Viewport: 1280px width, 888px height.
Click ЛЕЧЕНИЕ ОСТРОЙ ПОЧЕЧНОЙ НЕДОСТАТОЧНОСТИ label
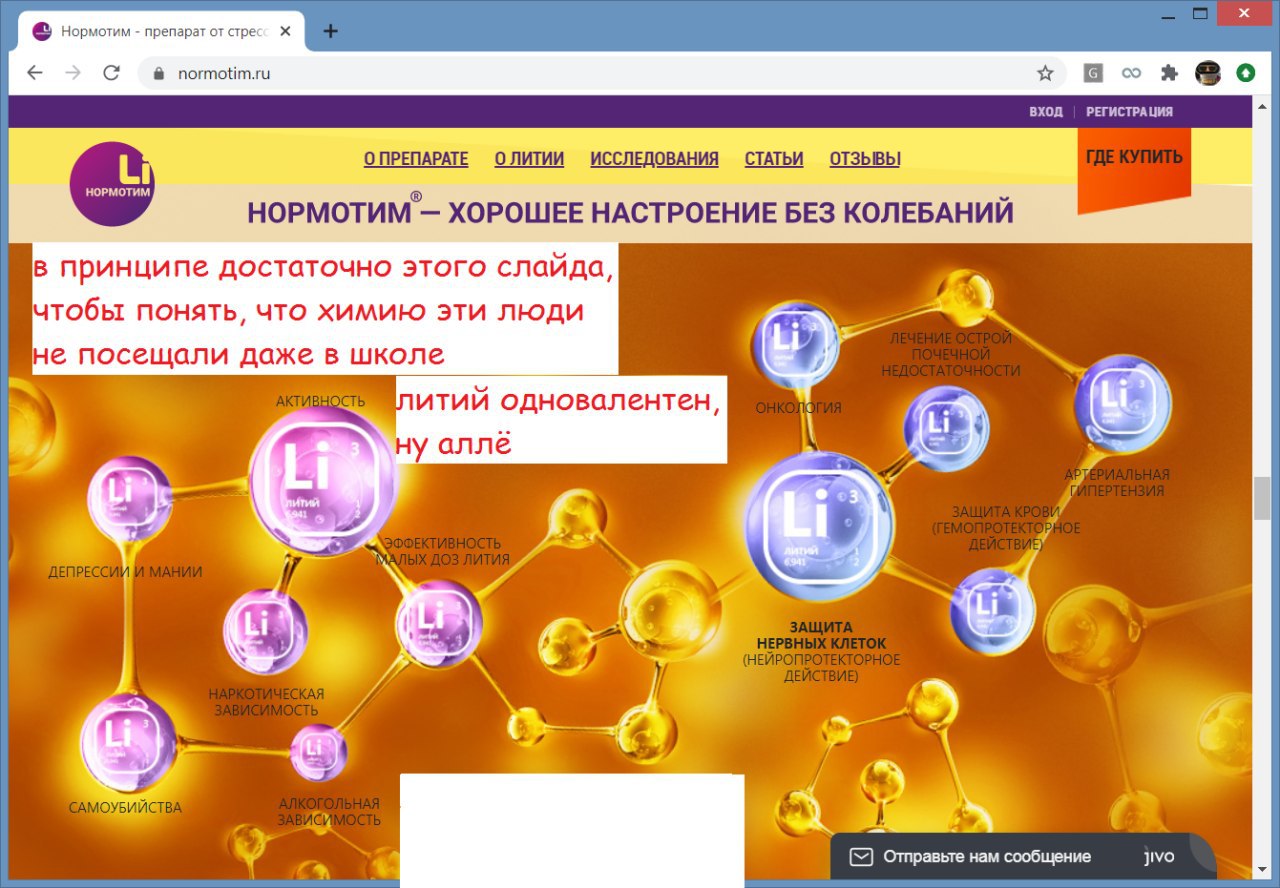point(950,354)
